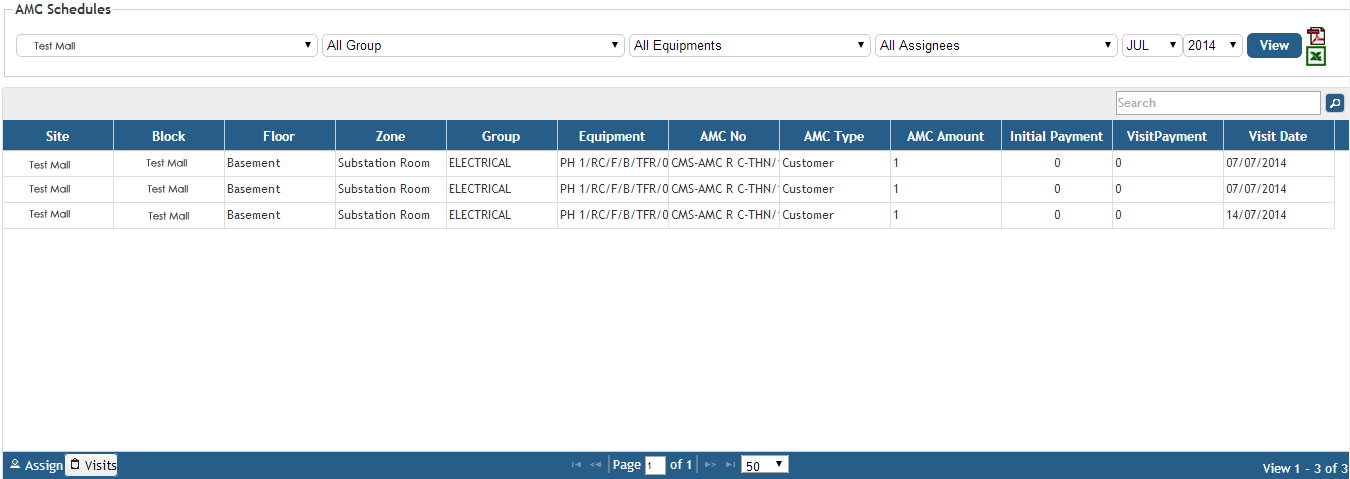Sort table by Visit Date column
The image size is (1350, 479).
(1277, 136)
